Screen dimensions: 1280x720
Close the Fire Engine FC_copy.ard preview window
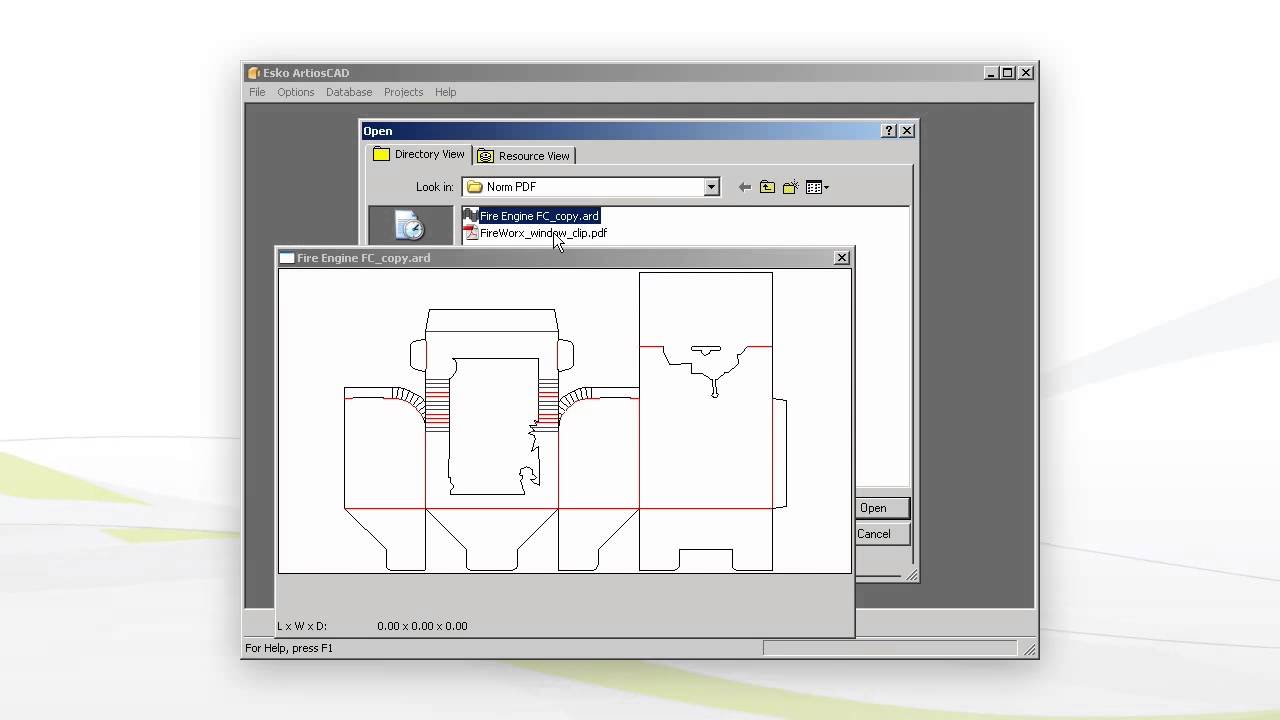coord(842,258)
